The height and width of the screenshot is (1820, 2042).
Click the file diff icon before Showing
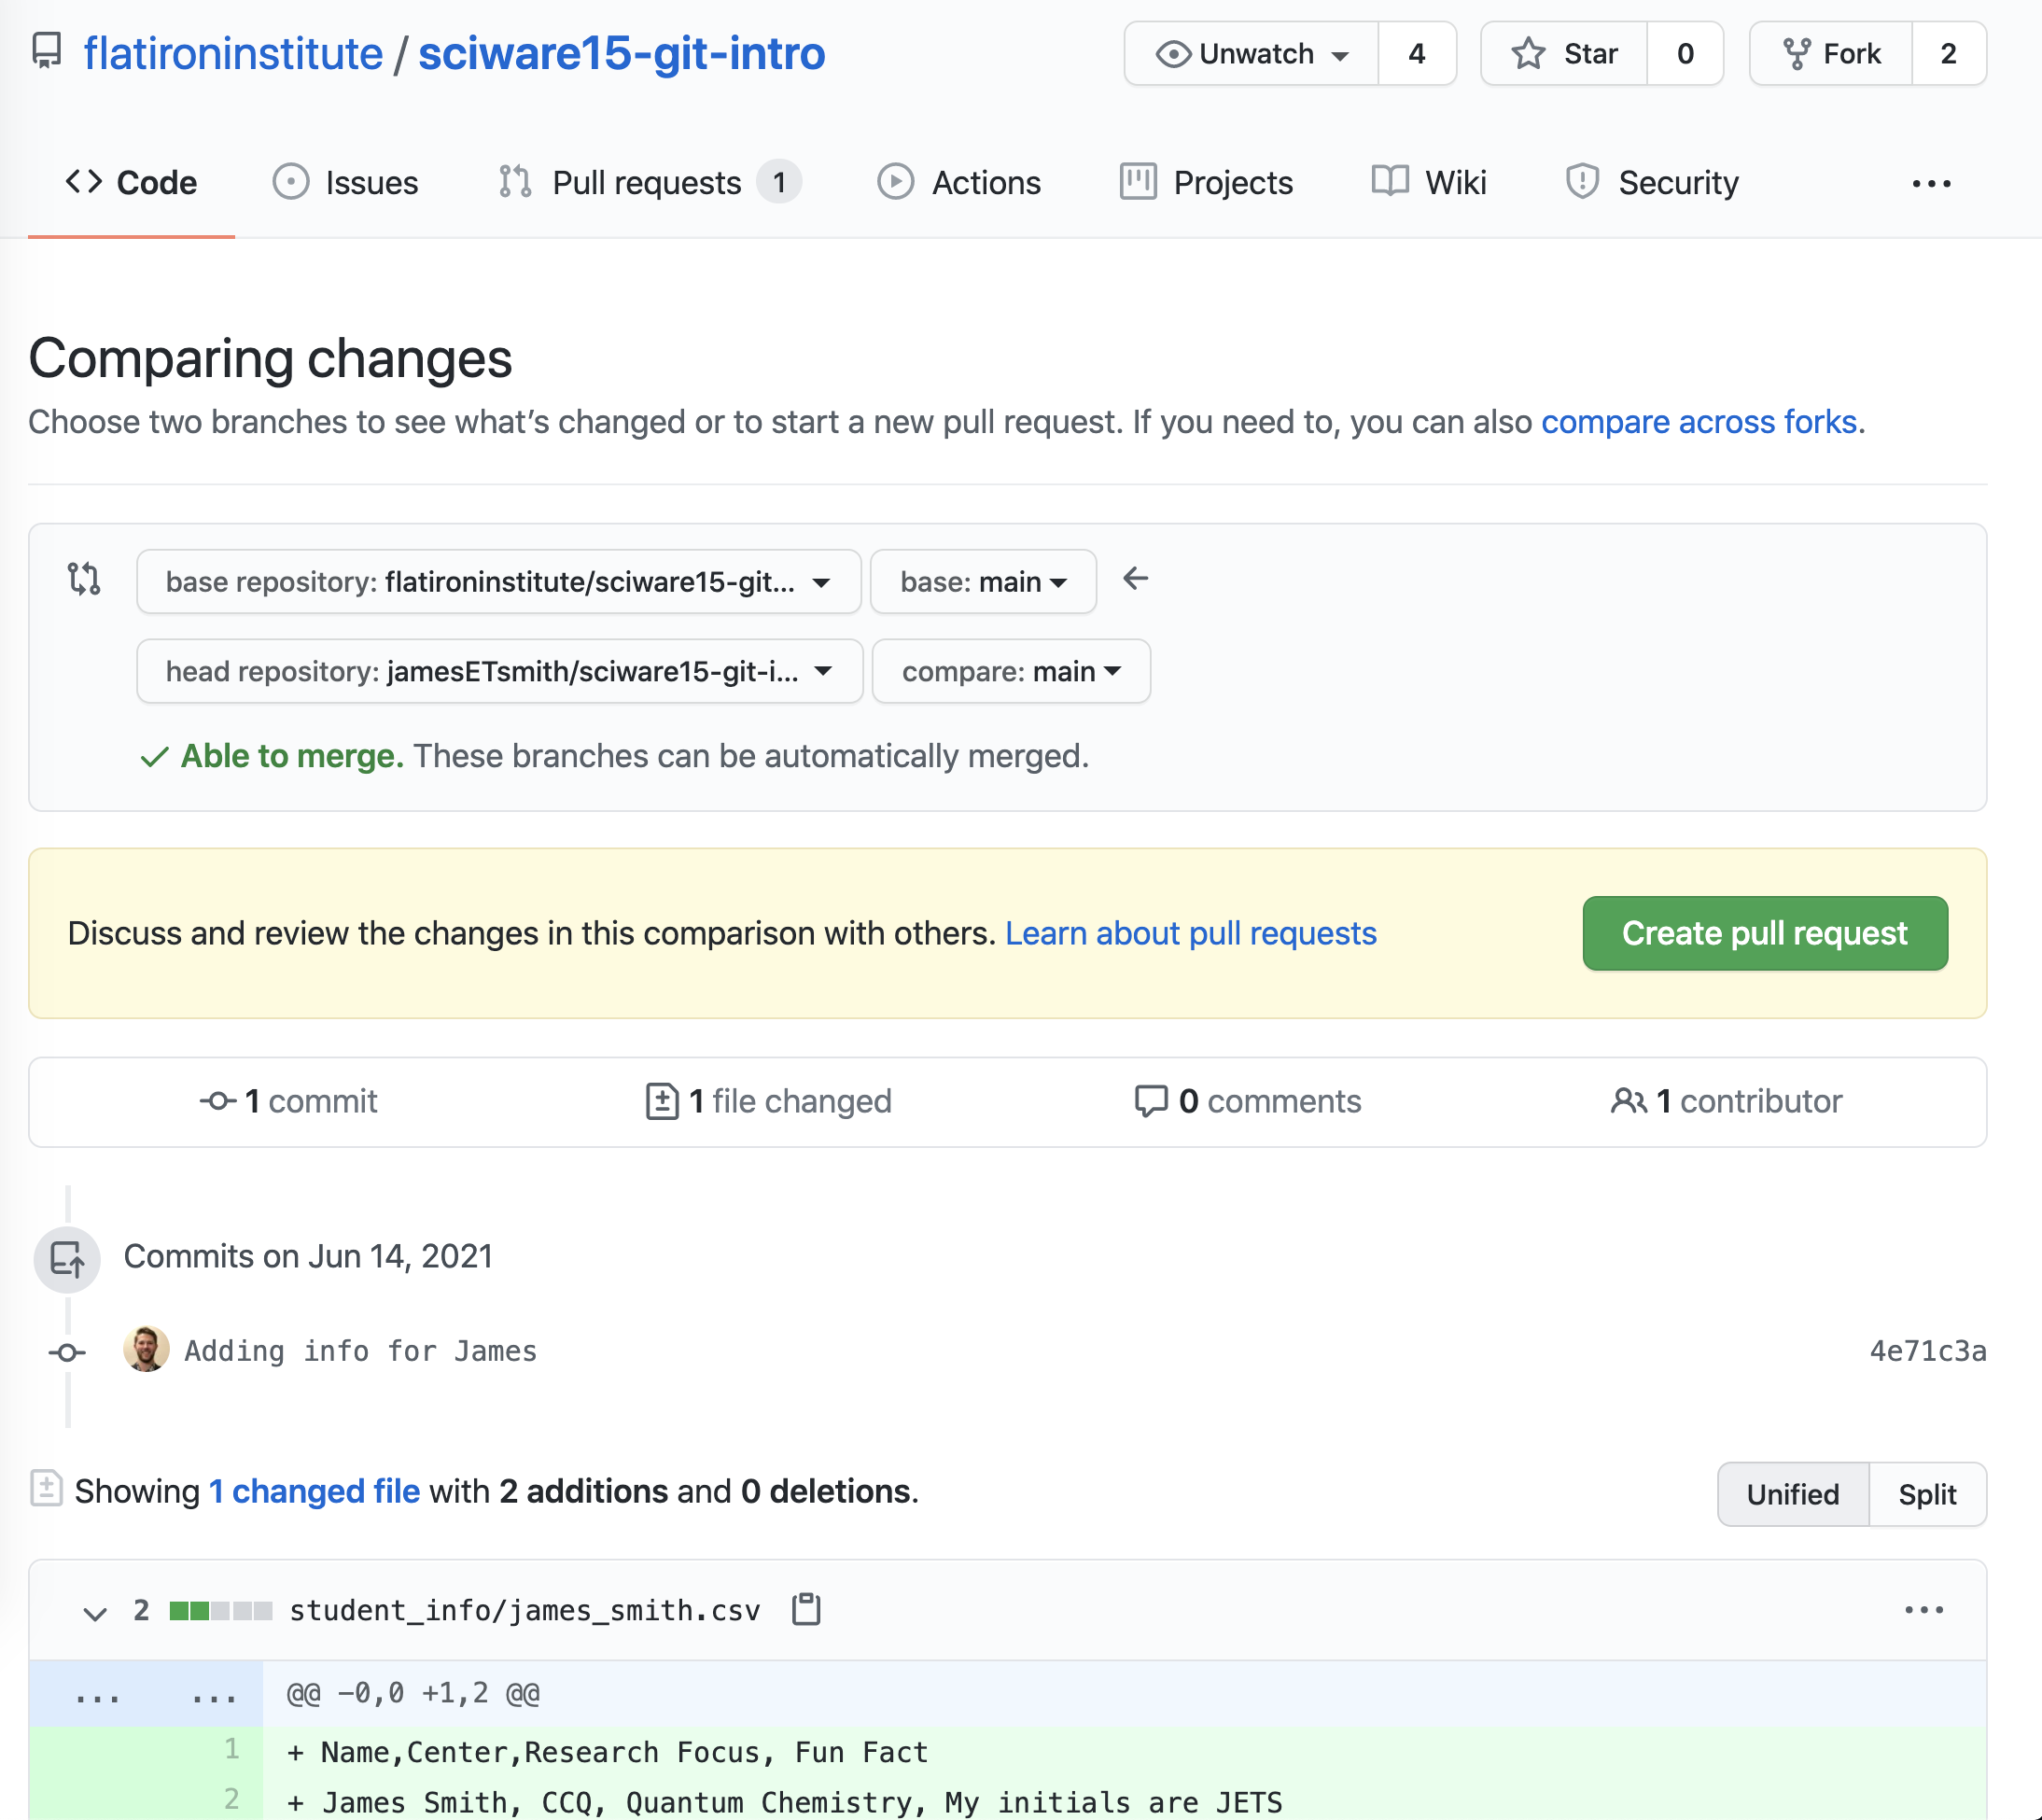[x=46, y=1488]
